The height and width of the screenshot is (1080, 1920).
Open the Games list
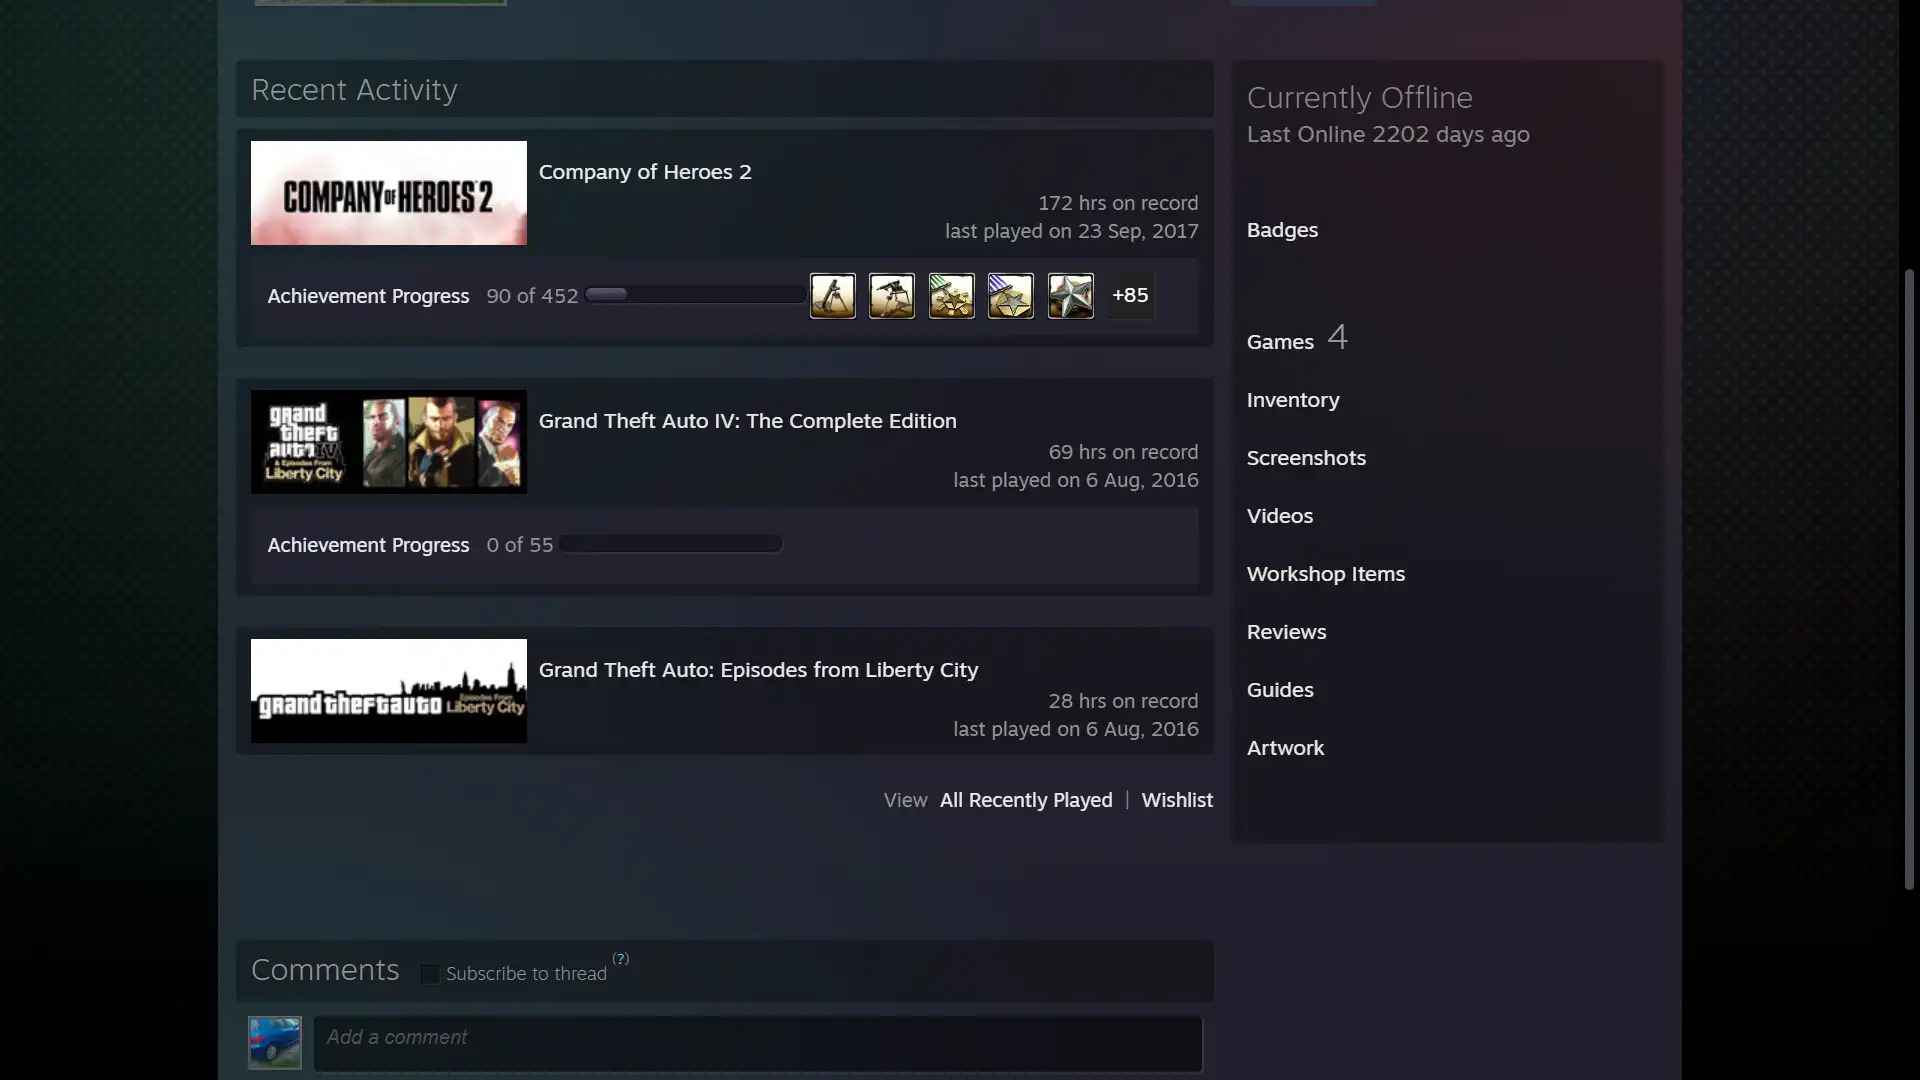[1280, 342]
